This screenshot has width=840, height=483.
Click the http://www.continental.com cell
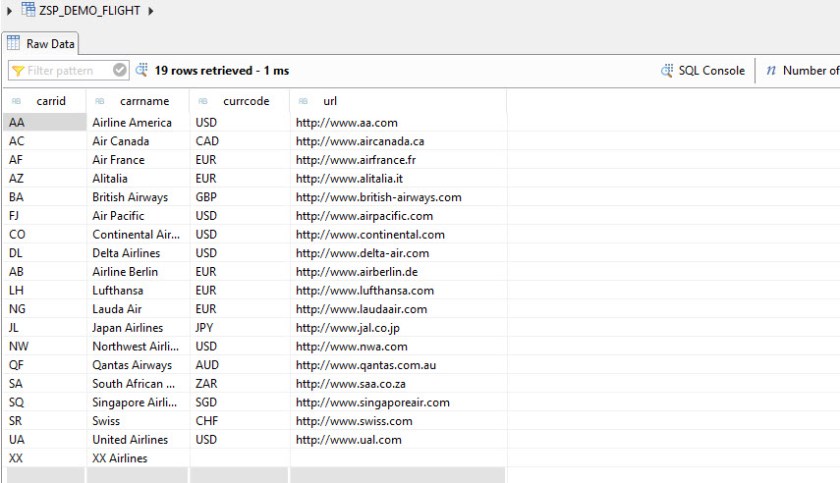[x=398, y=235]
